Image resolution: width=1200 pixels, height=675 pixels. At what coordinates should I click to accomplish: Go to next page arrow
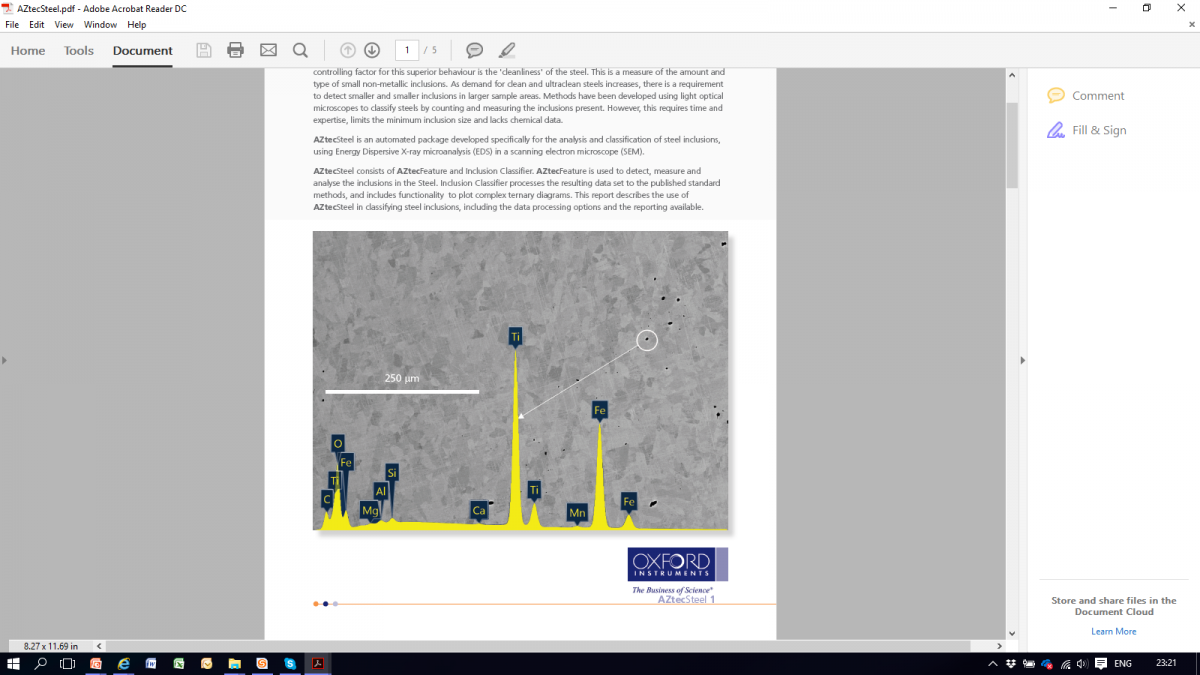pos(372,50)
